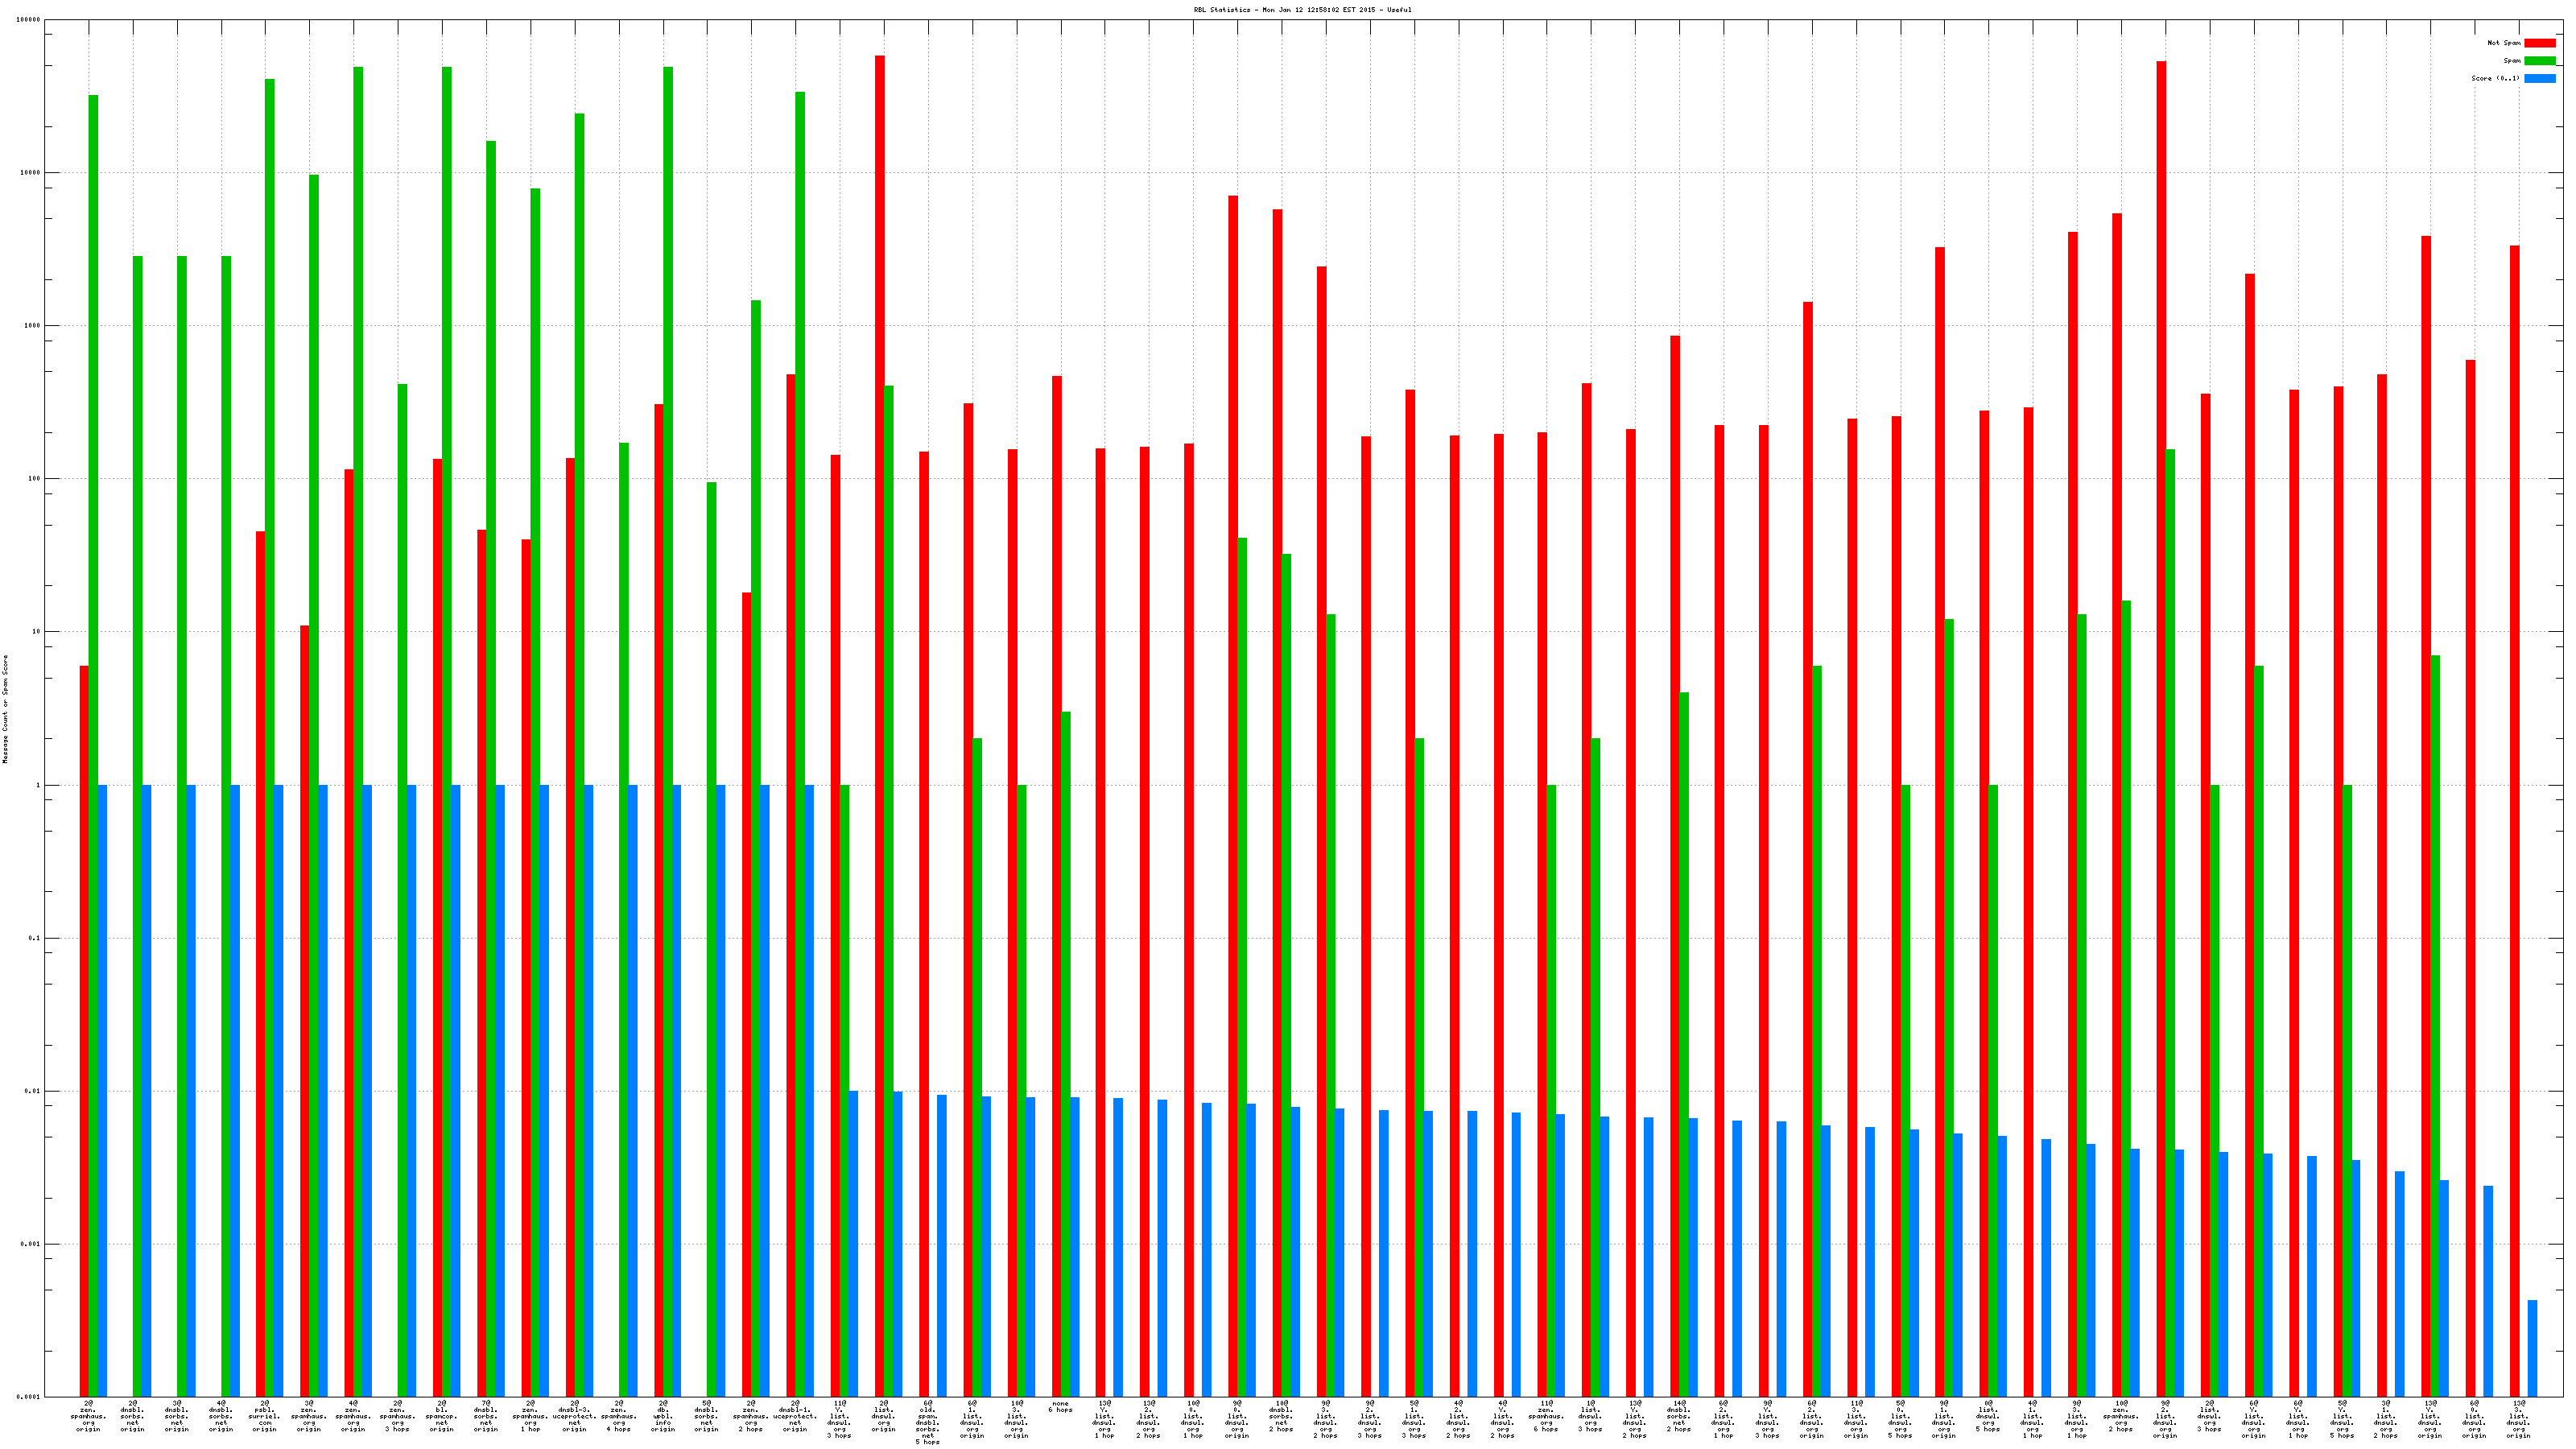Click the 1000 y-axis tick label
Screen dimensions: 2576x1449
click(x=33, y=326)
